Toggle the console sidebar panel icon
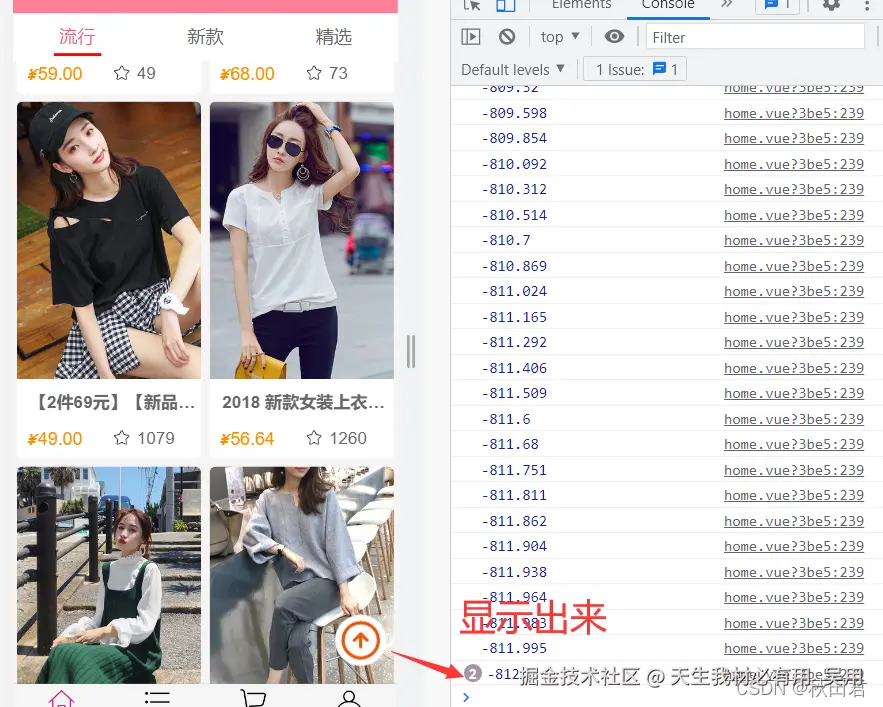883x707 pixels. tap(470, 36)
